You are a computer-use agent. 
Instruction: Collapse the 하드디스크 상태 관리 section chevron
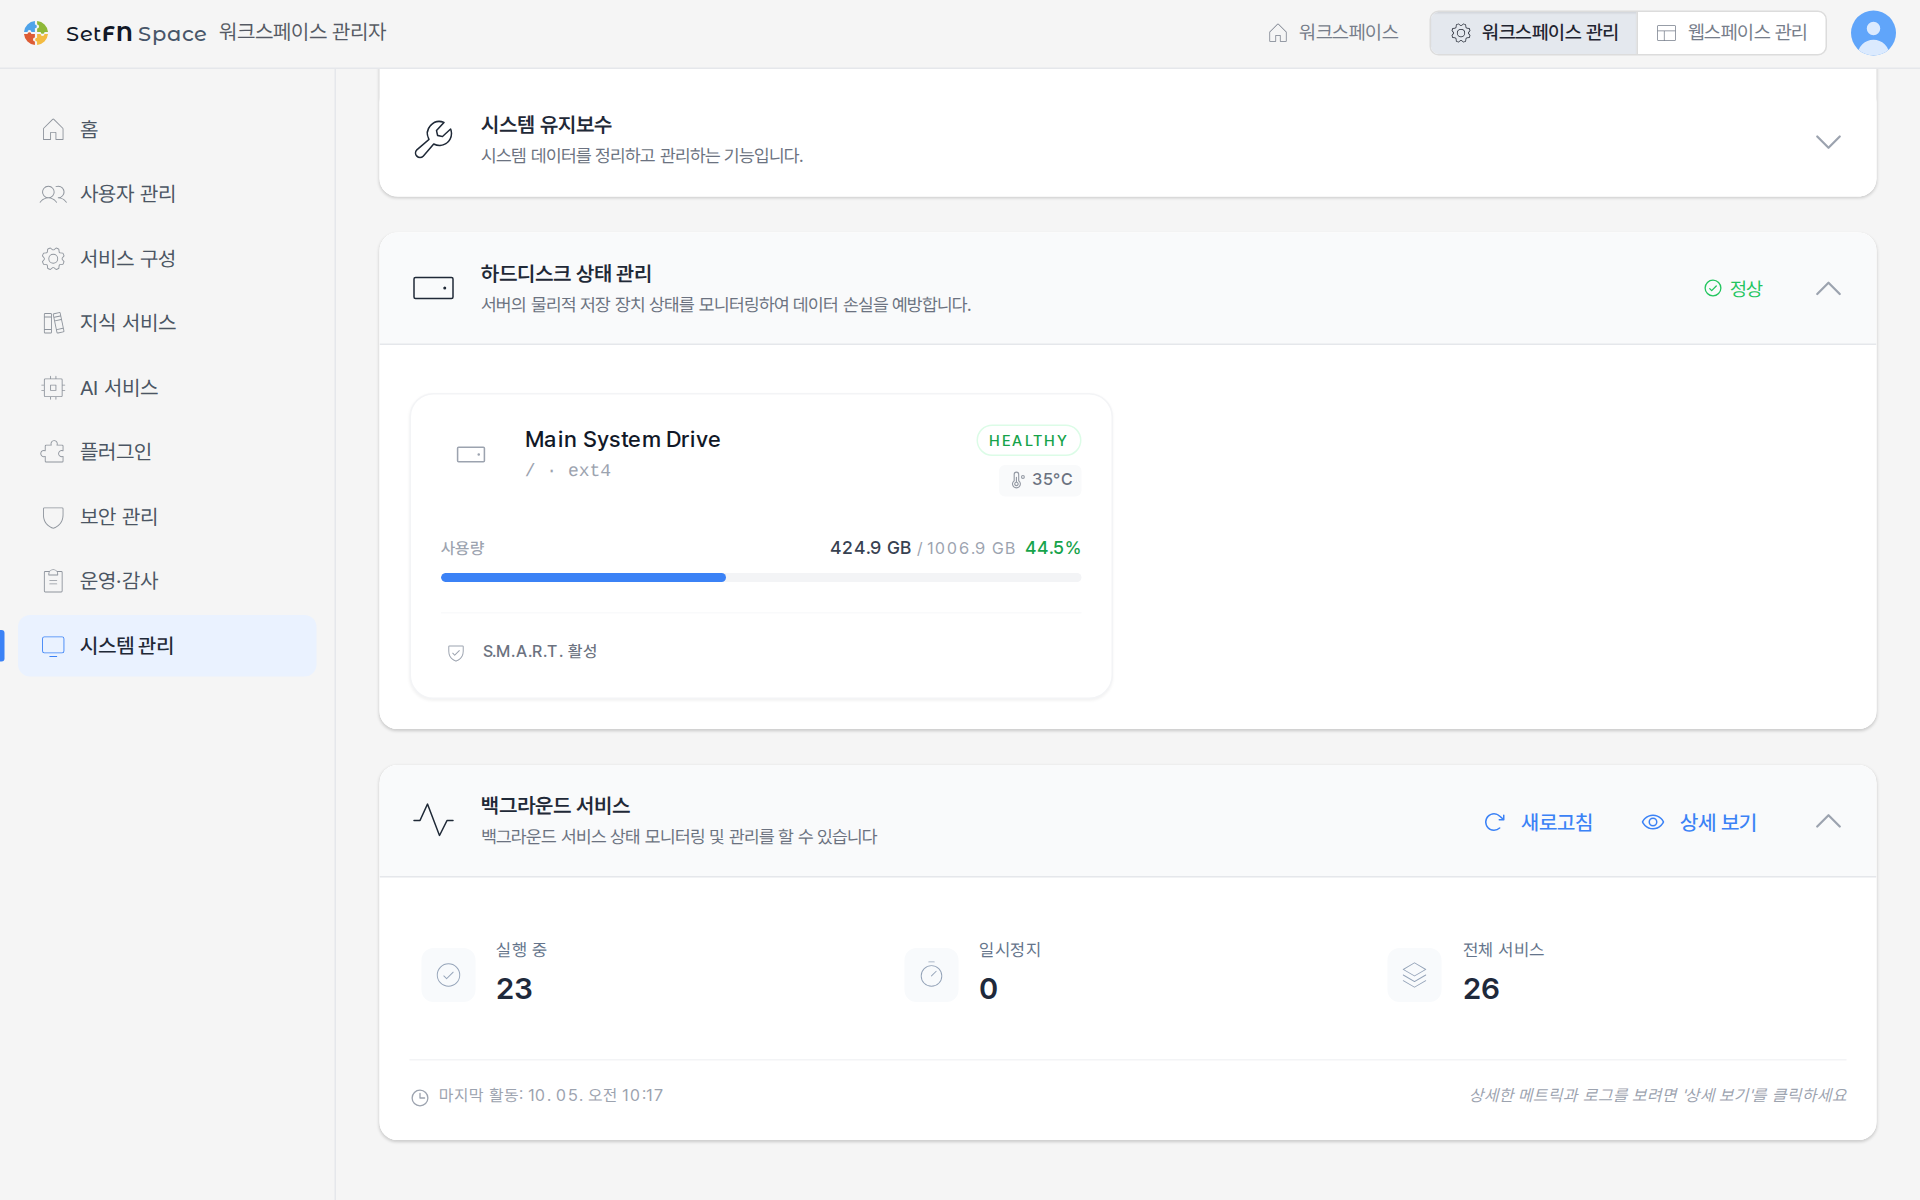click(x=1828, y=288)
